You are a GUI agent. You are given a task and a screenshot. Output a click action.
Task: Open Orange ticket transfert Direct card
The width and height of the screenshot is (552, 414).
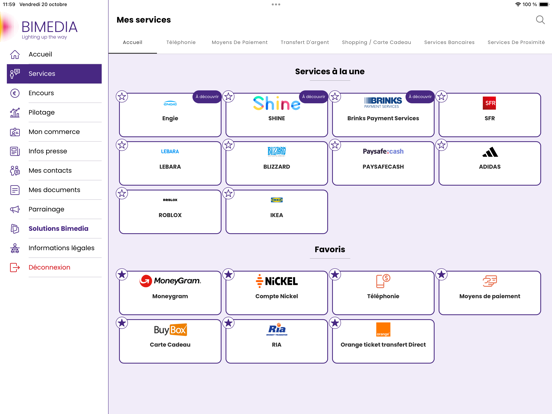click(383, 341)
